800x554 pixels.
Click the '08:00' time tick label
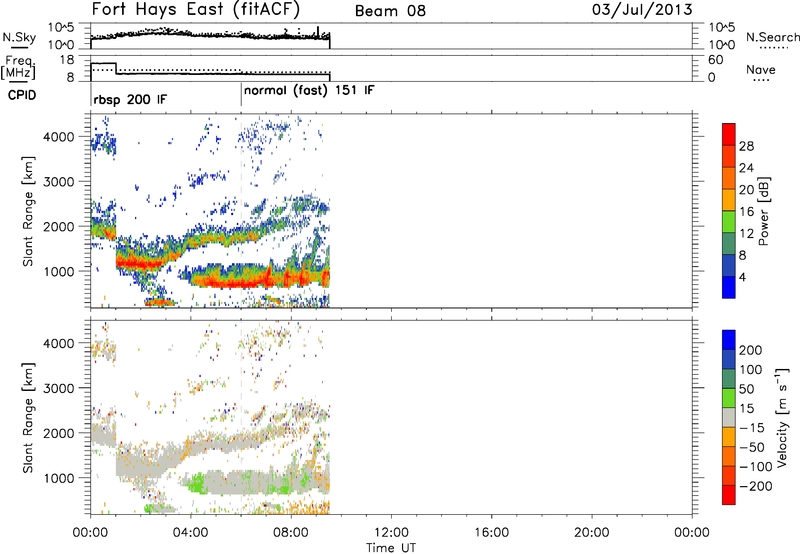[291, 533]
